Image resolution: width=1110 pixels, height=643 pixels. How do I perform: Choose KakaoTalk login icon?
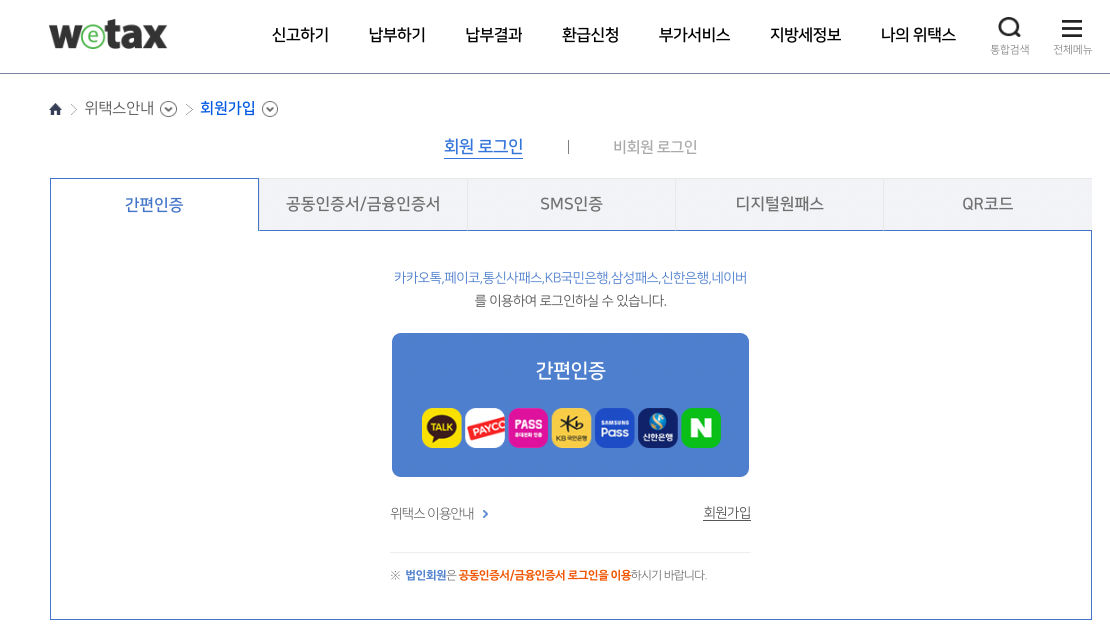click(x=442, y=428)
